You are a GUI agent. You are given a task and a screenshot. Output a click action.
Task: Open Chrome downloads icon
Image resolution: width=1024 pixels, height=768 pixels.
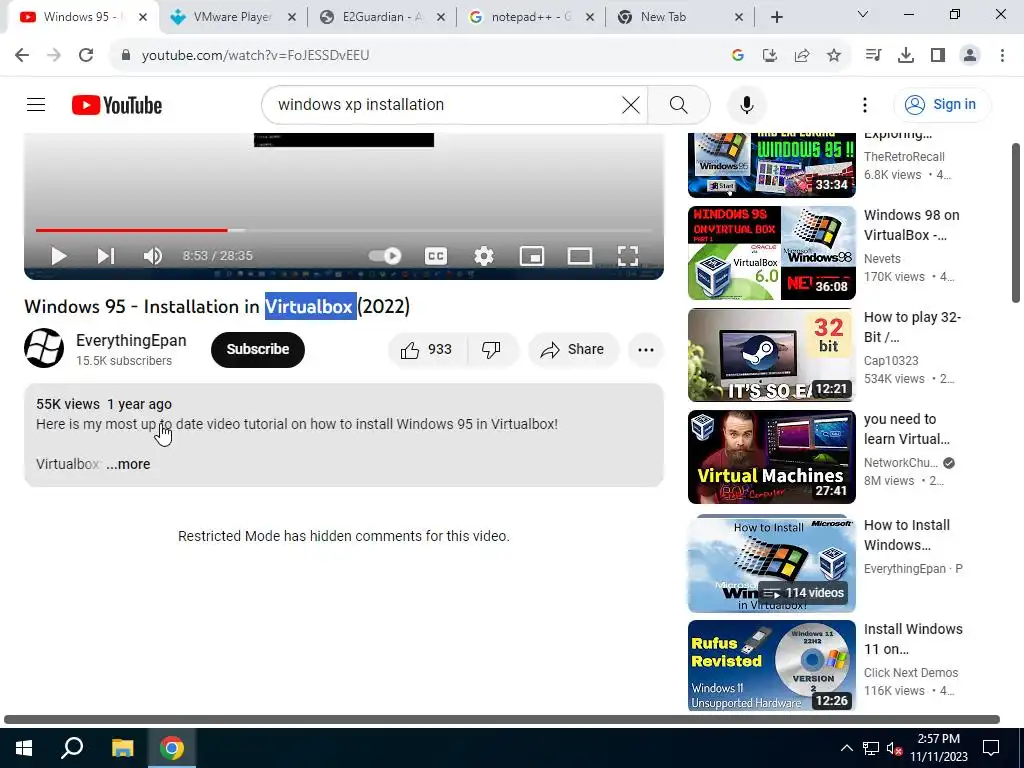point(905,56)
